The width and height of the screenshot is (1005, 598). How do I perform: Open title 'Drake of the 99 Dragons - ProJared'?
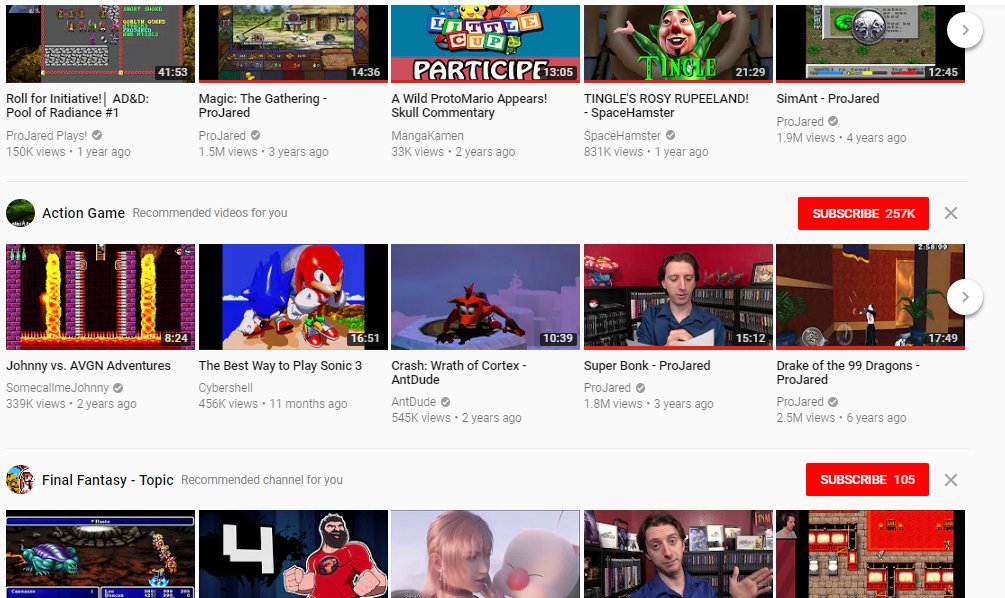click(848, 372)
